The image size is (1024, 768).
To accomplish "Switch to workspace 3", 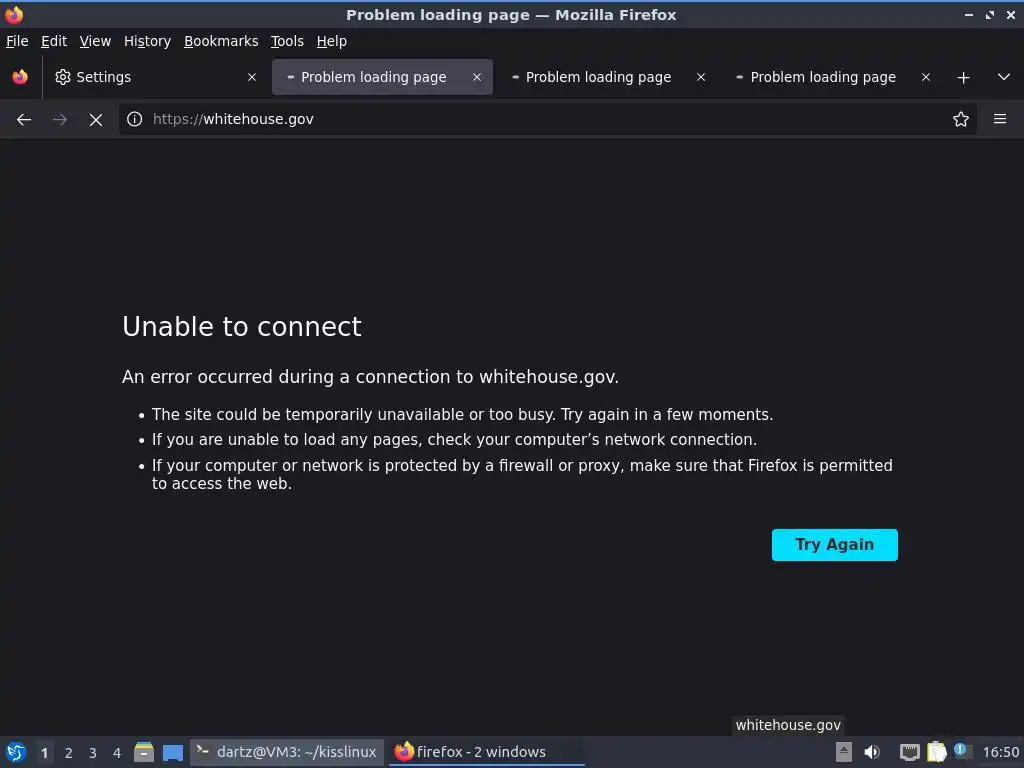I will click(x=93, y=753).
